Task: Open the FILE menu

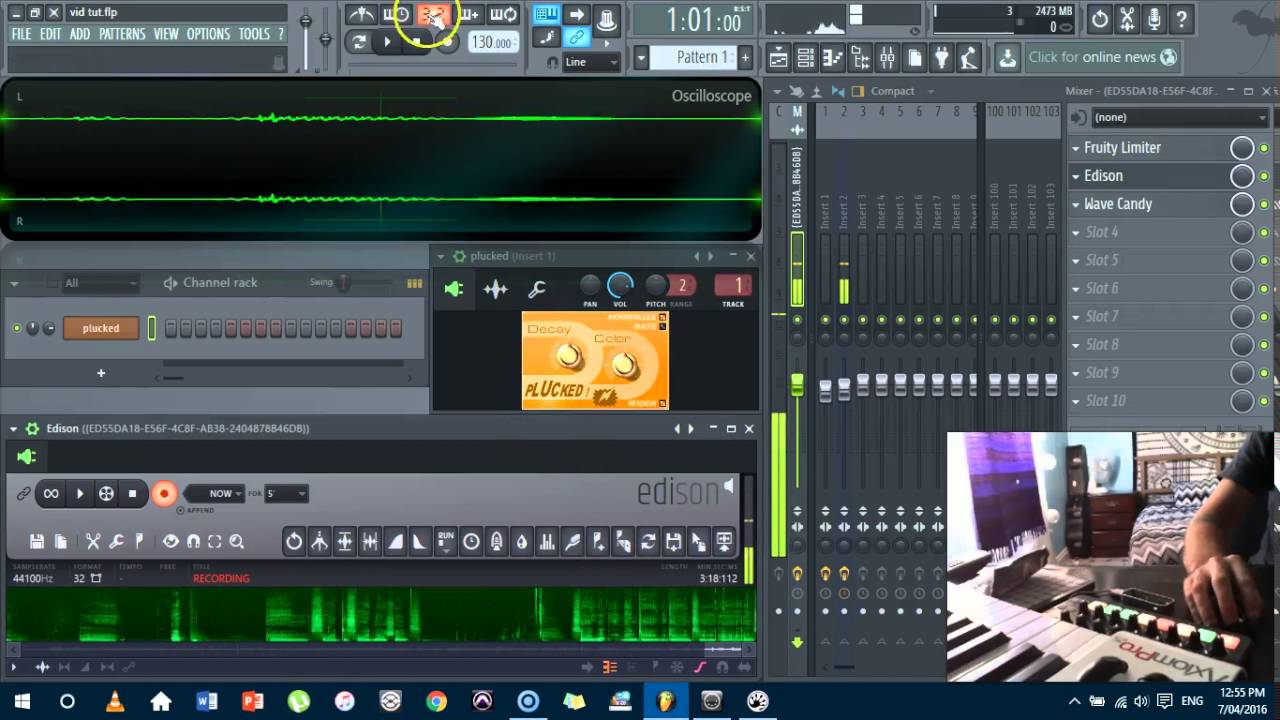Action: tap(21, 34)
